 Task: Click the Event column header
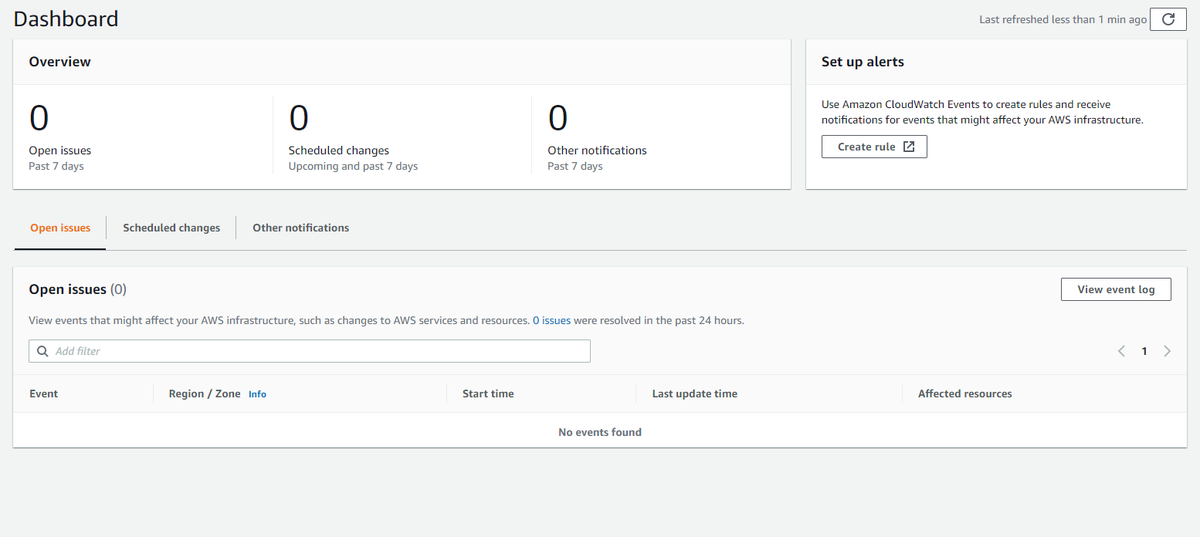coord(44,394)
